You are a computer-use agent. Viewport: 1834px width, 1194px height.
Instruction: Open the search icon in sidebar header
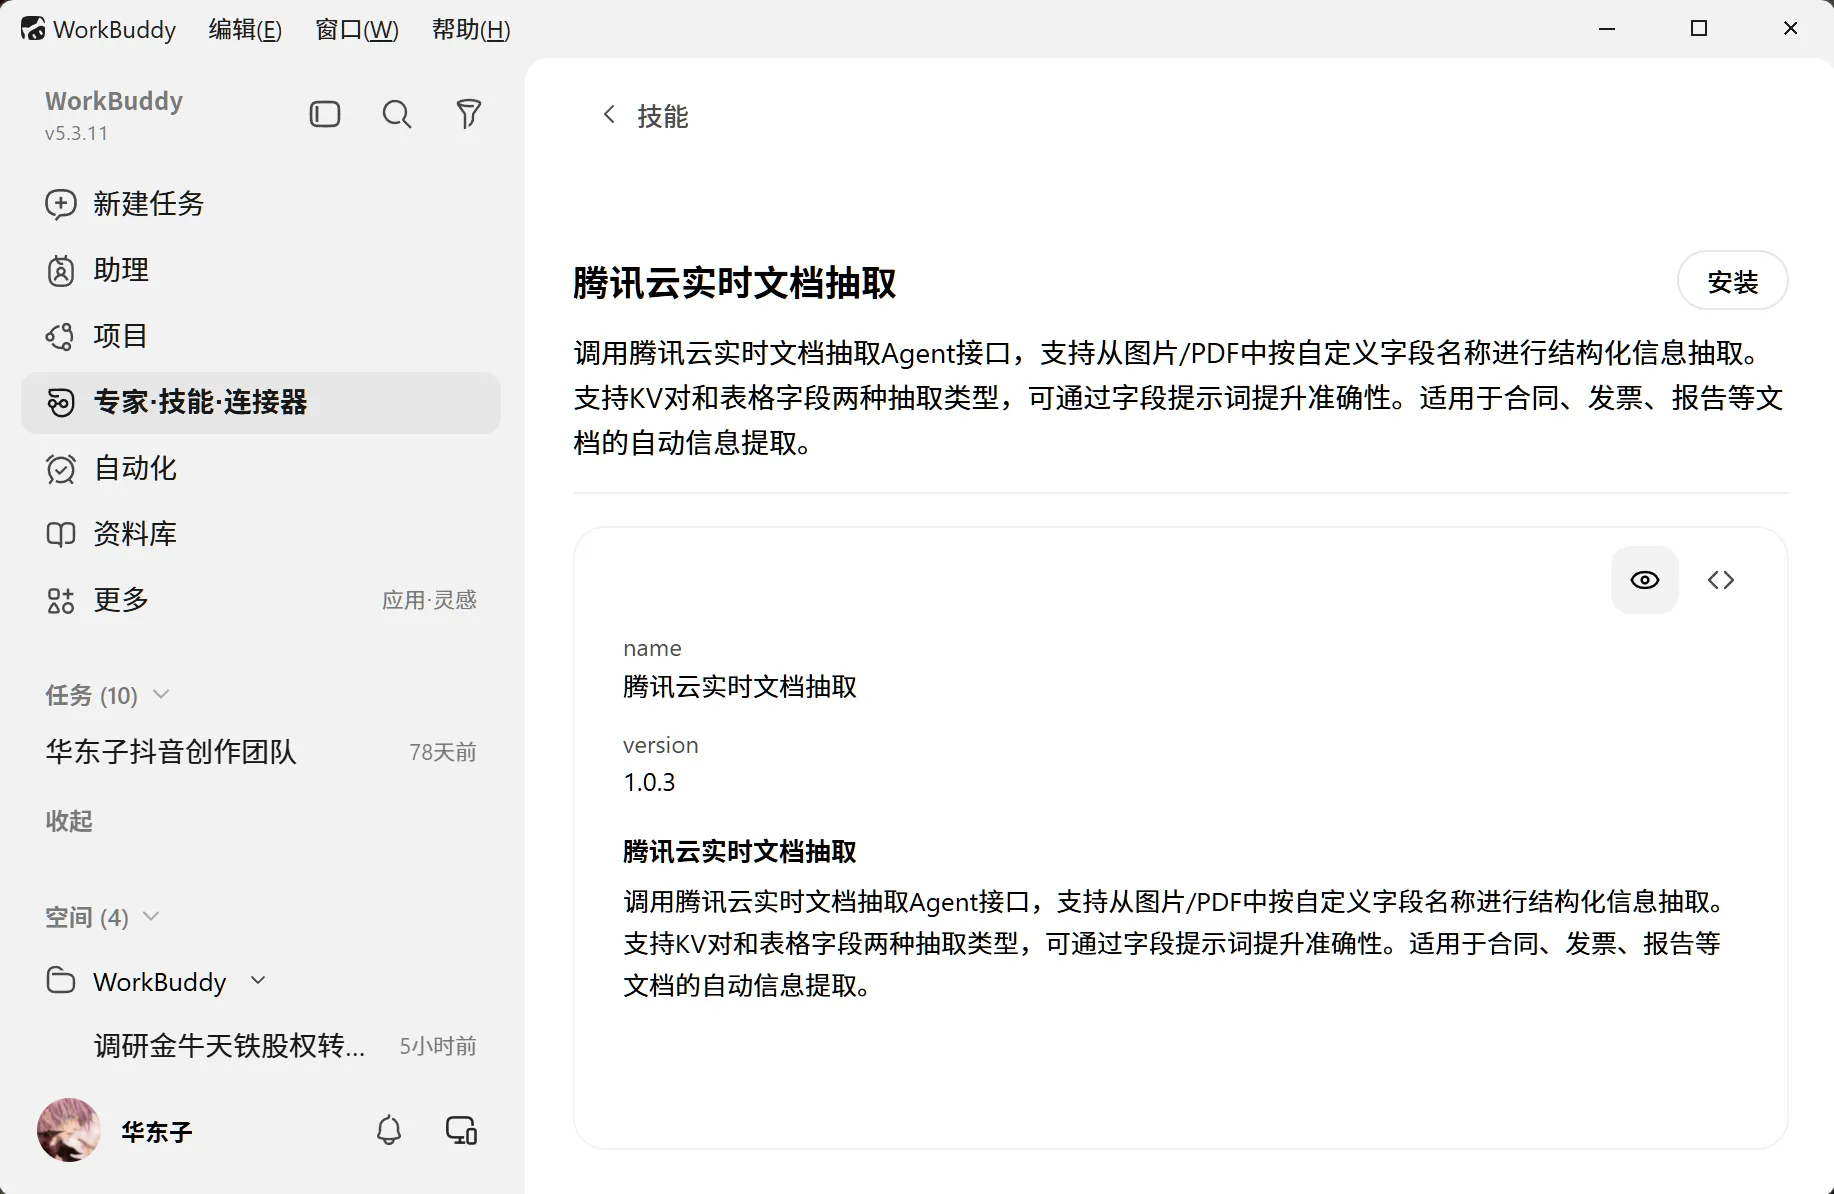(397, 114)
